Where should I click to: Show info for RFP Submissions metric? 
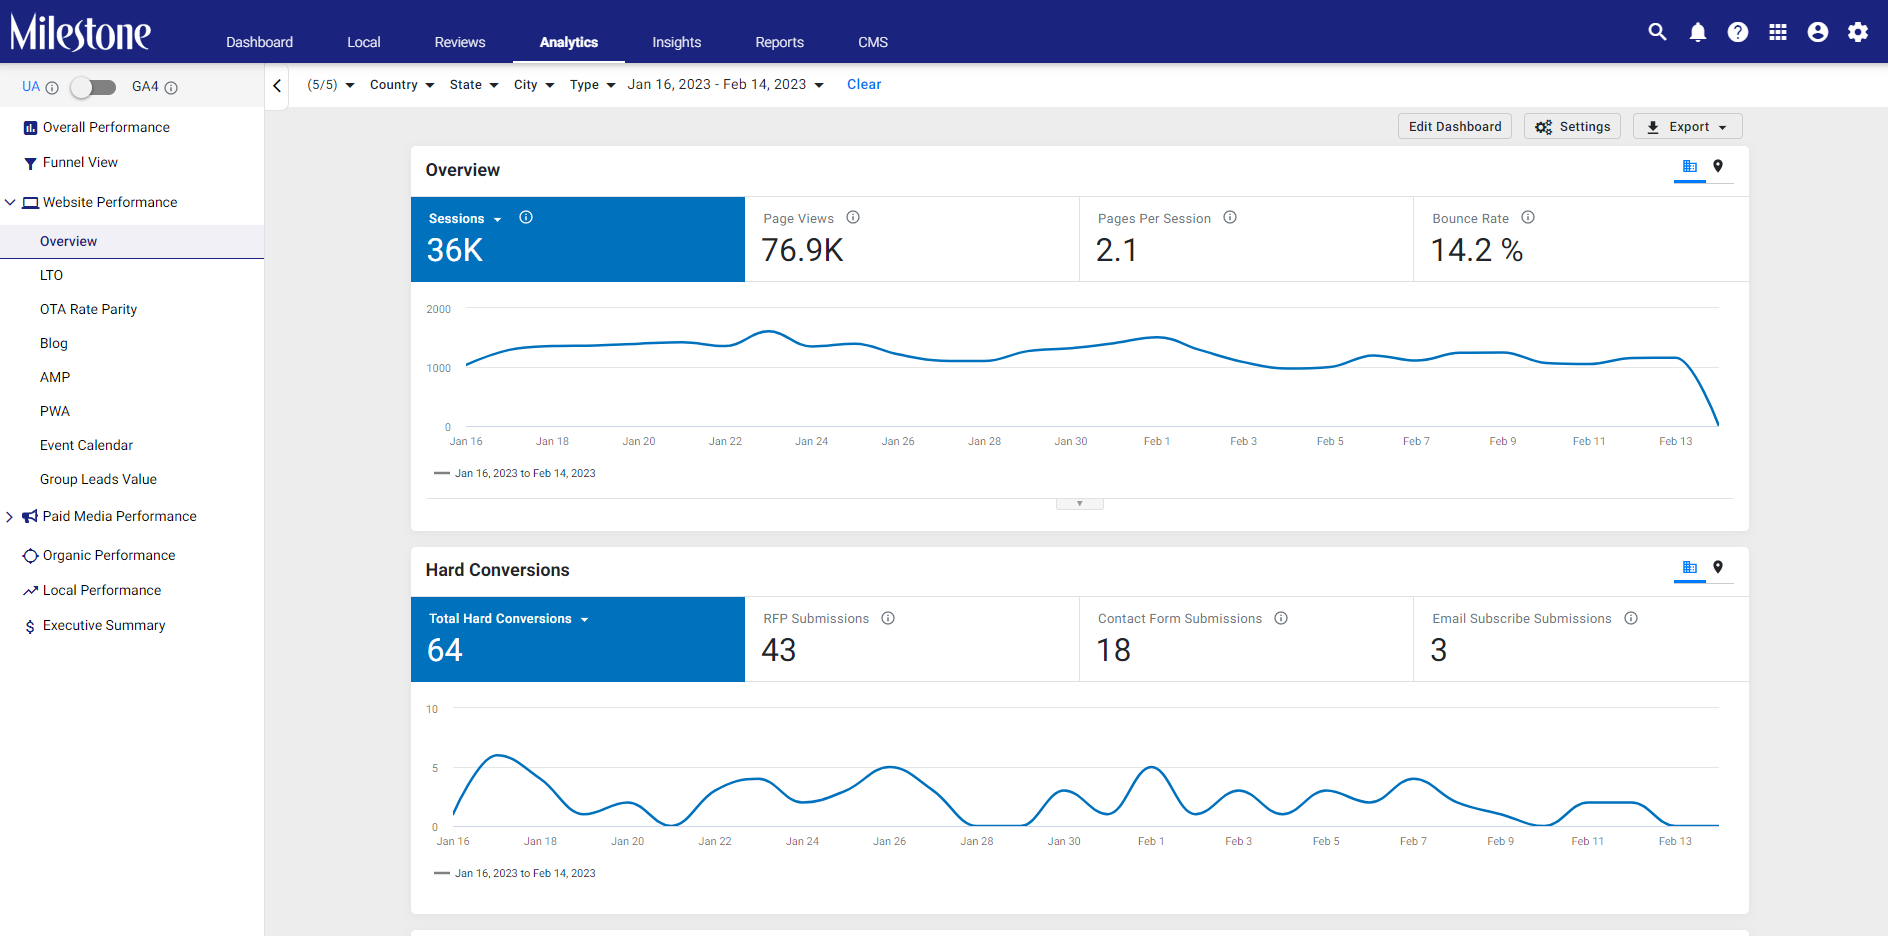click(x=888, y=618)
